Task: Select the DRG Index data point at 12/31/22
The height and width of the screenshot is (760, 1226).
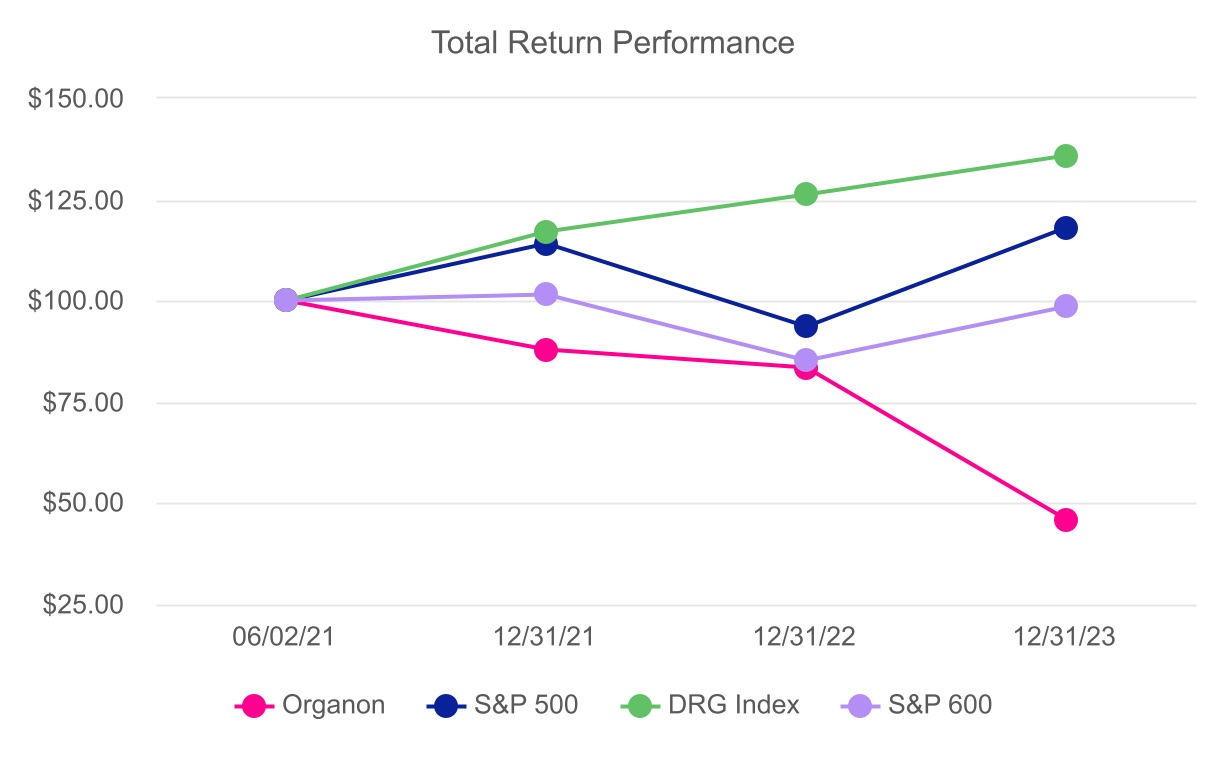Action: [x=806, y=194]
